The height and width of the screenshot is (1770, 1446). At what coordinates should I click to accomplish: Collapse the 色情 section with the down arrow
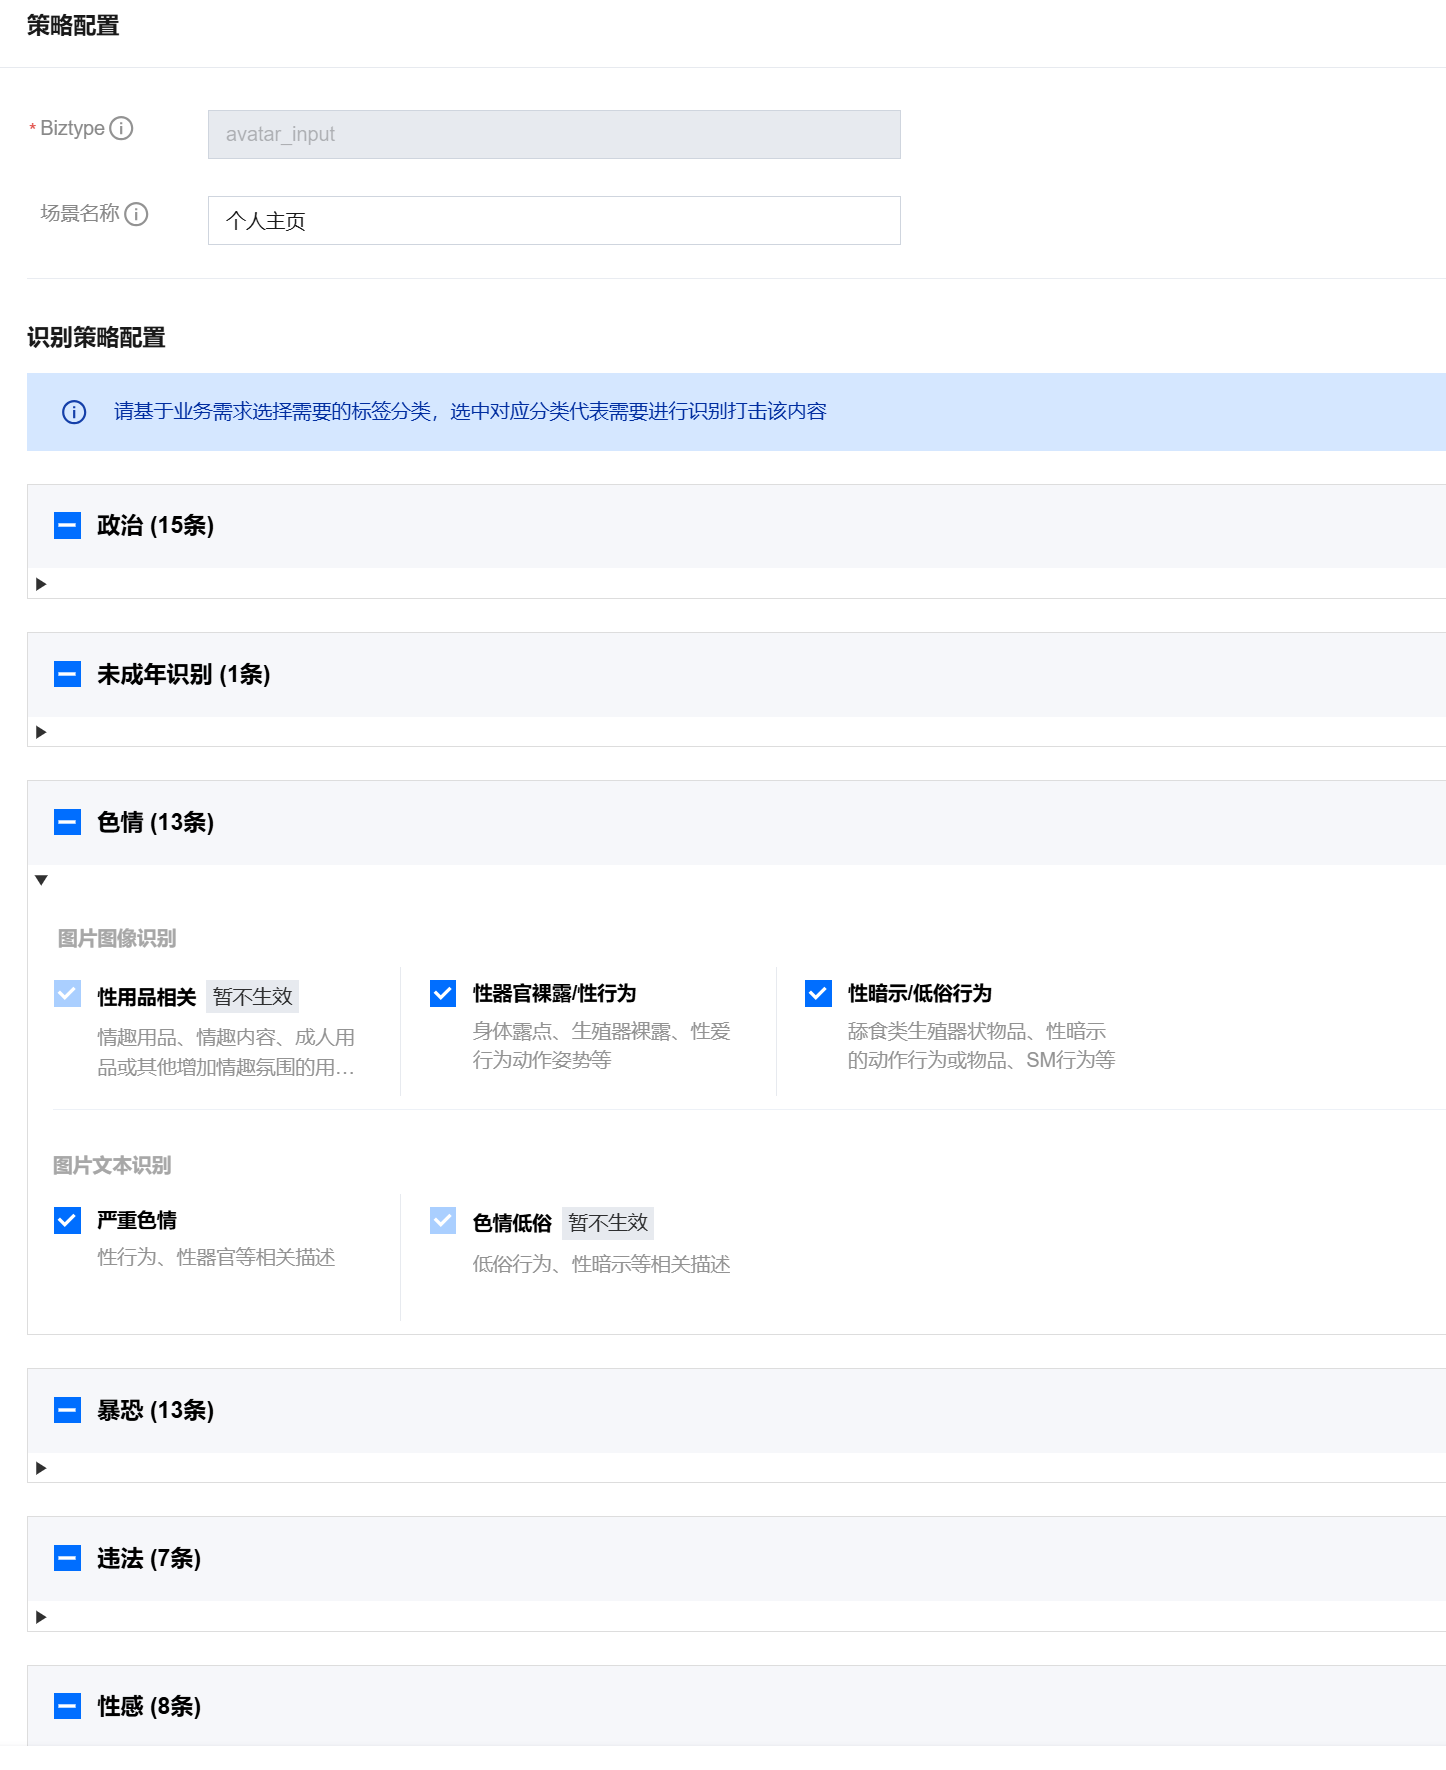pyautogui.click(x=41, y=880)
